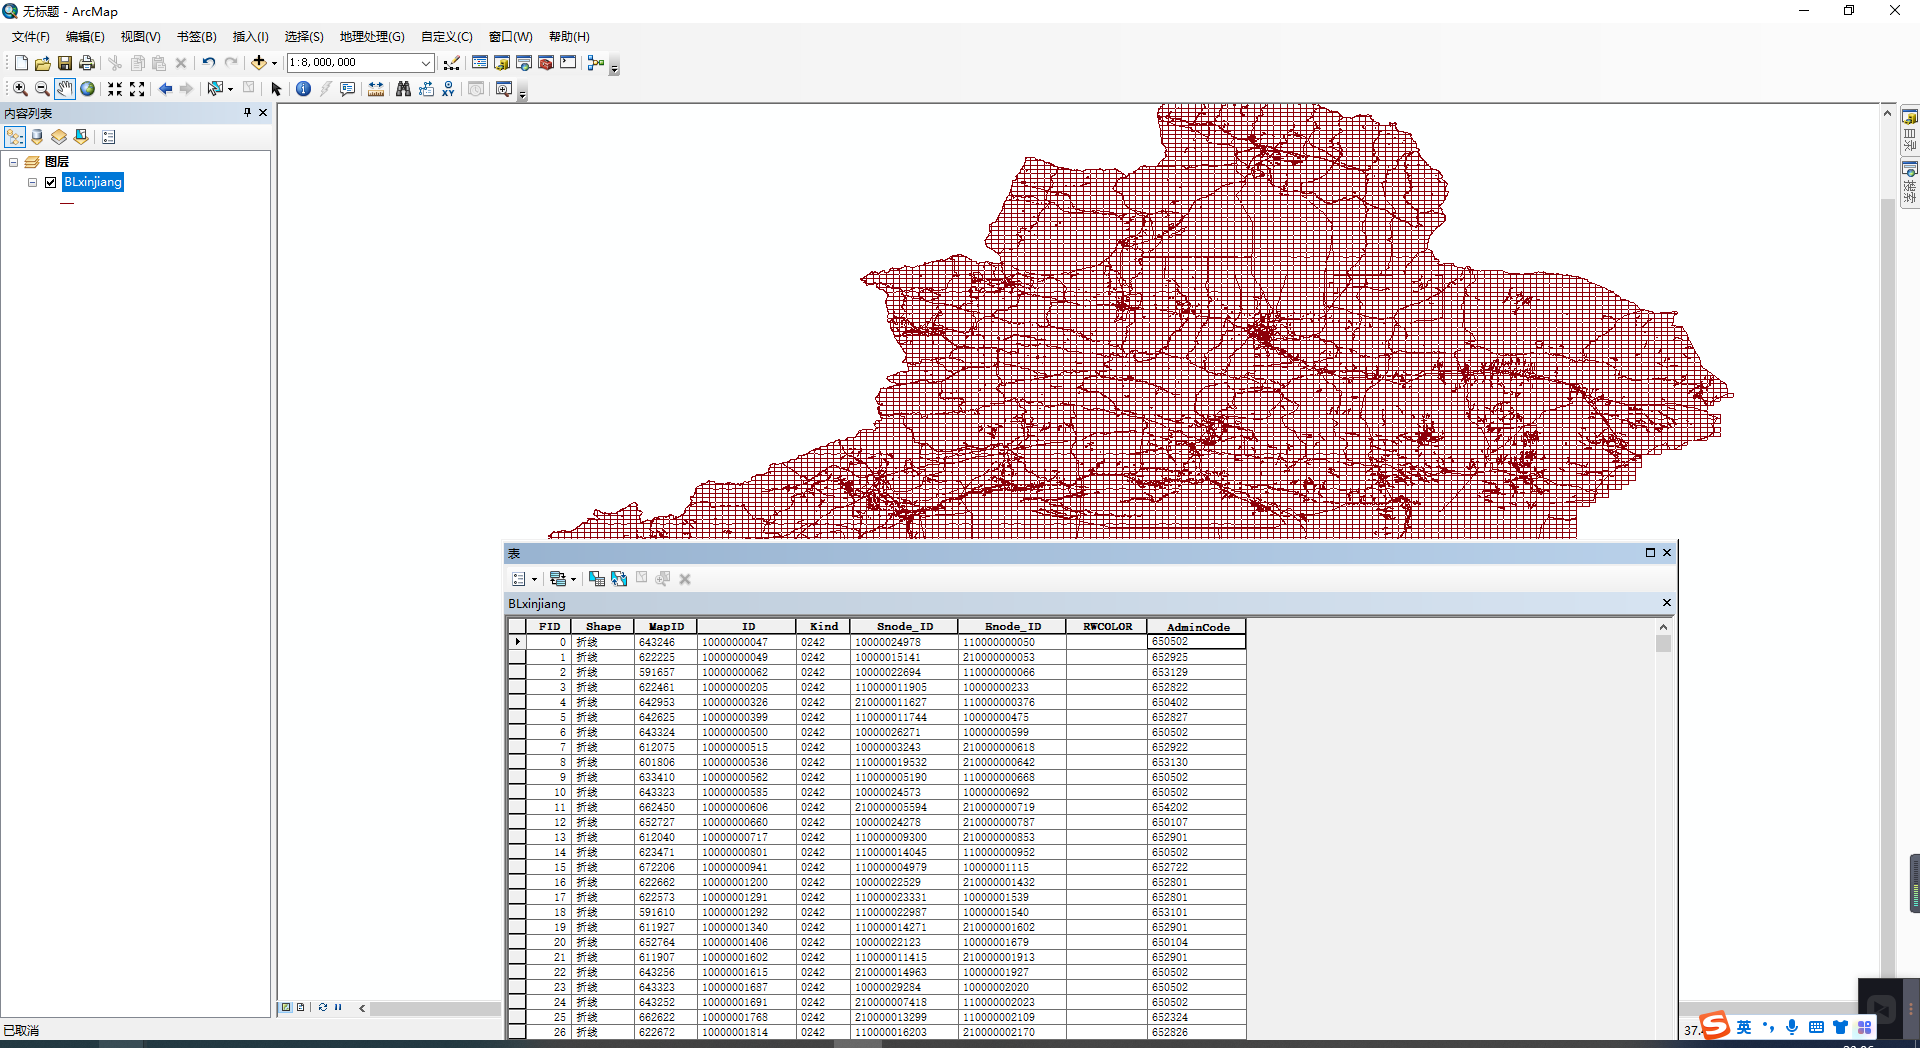Switch contents panel to List By Source view

tap(37, 137)
